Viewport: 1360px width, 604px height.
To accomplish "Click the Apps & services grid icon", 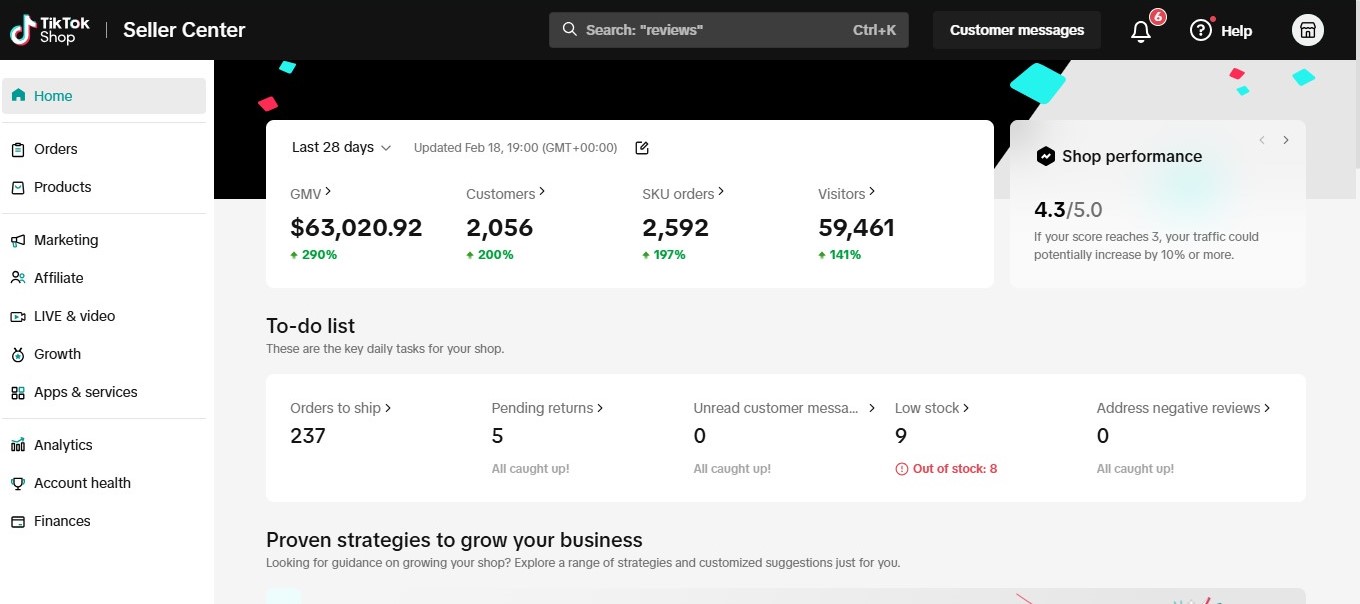I will [18, 392].
